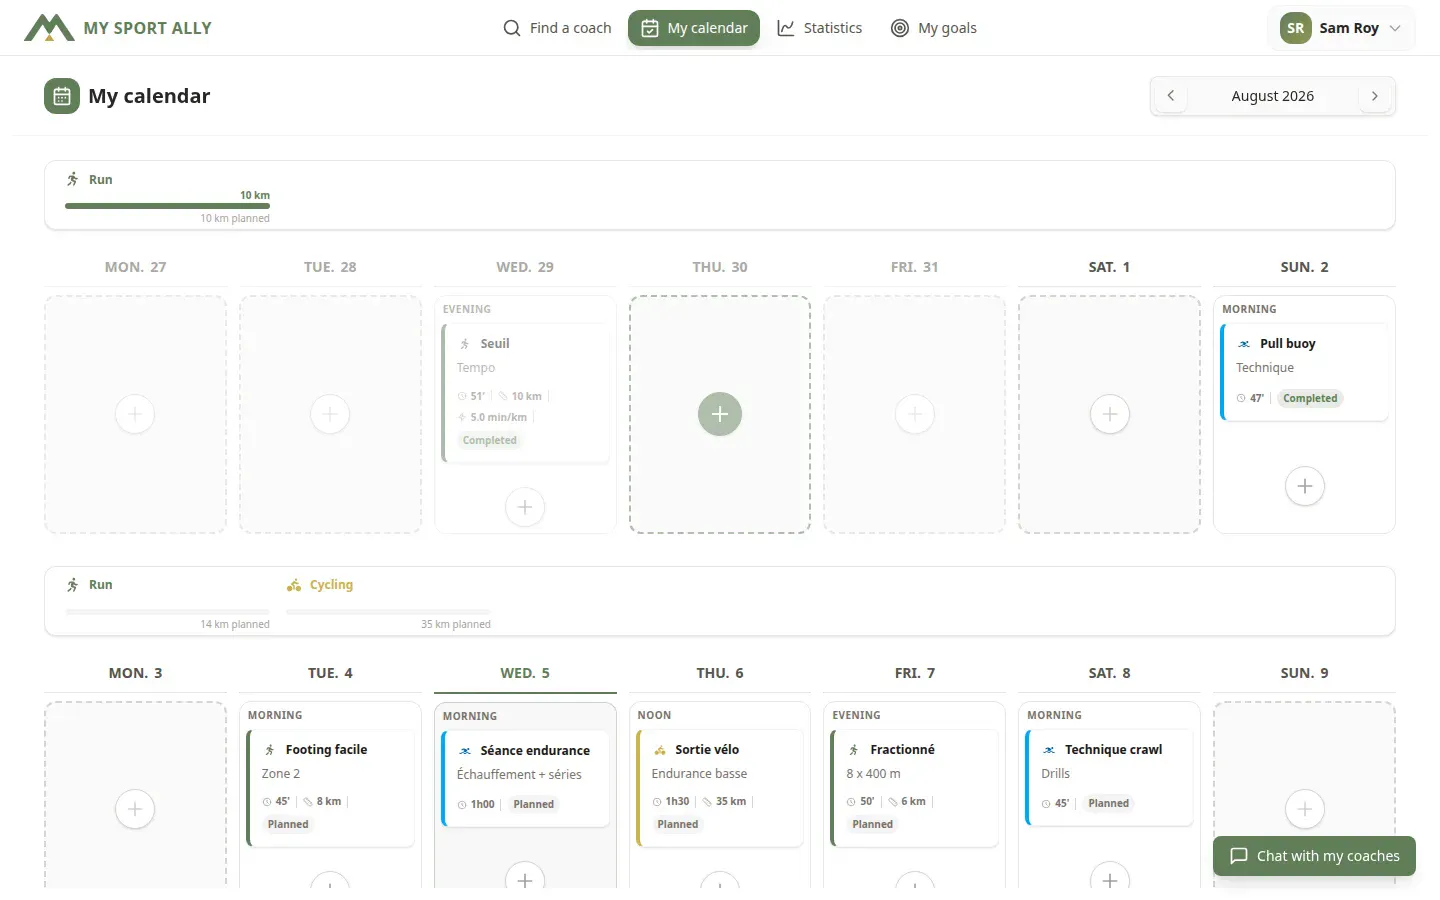Click the swim icon on Technique crawl
The width and height of the screenshot is (1440, 900).
pyautogui.click(x=1049, y=750)
